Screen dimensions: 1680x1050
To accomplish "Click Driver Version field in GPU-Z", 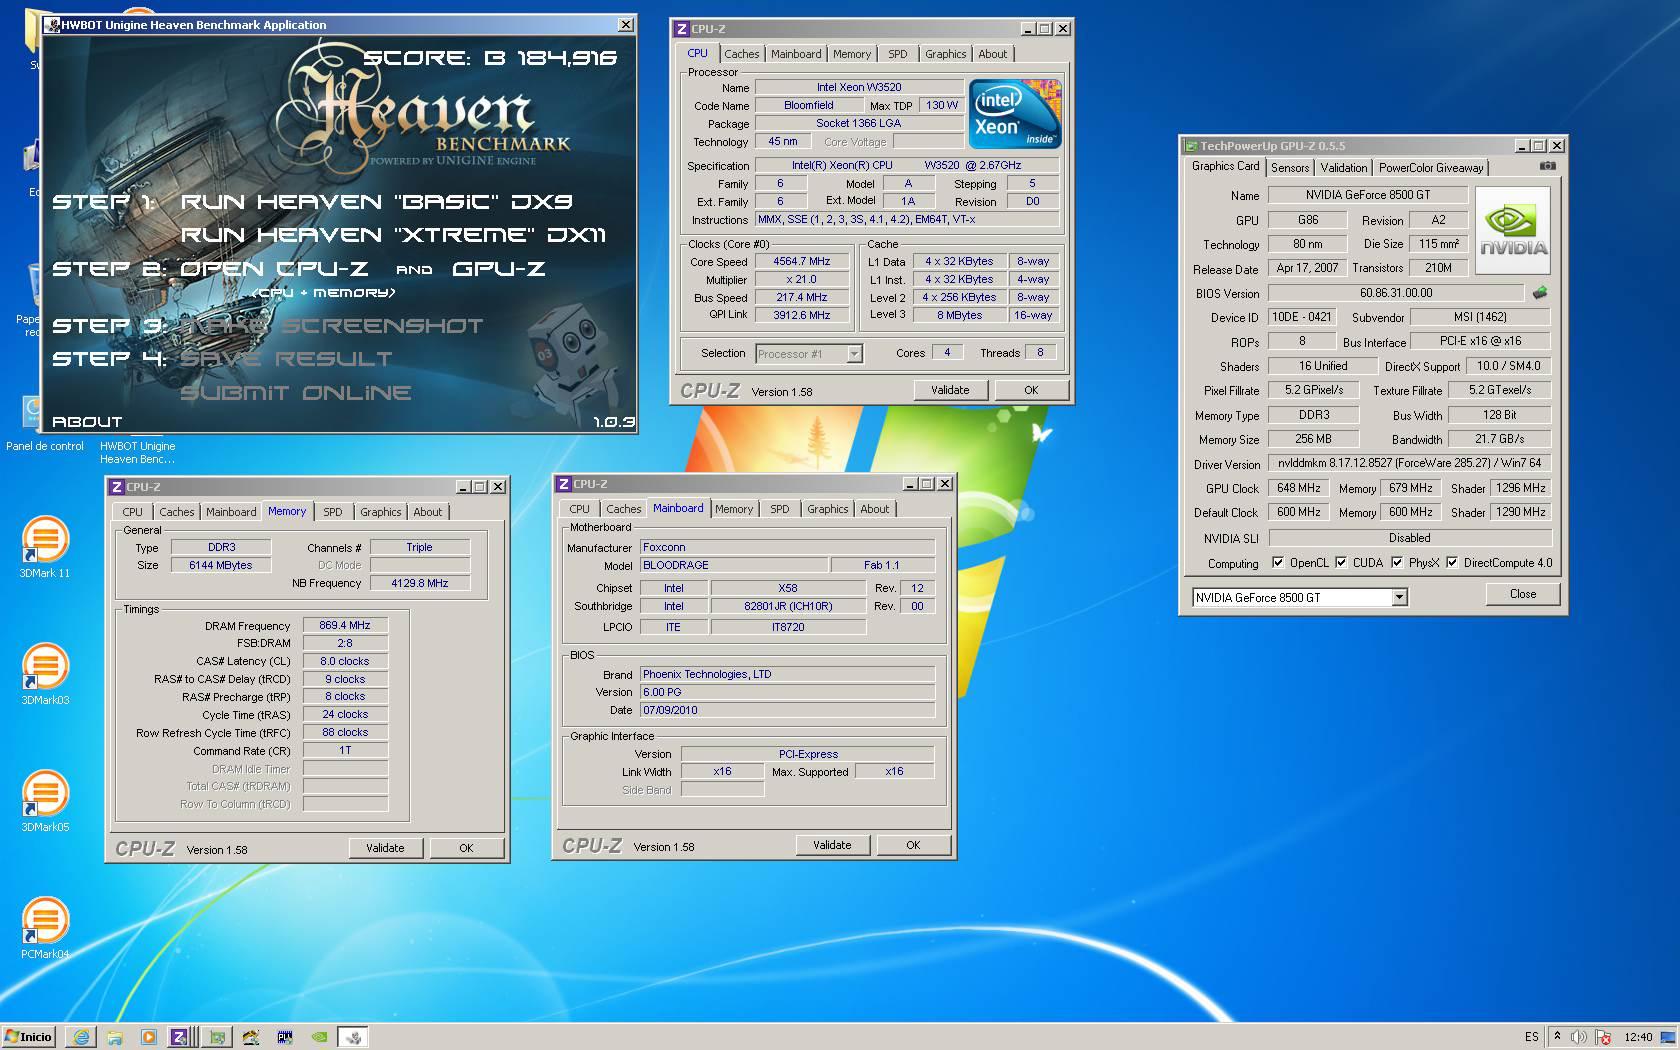I will coord(1409,463).
